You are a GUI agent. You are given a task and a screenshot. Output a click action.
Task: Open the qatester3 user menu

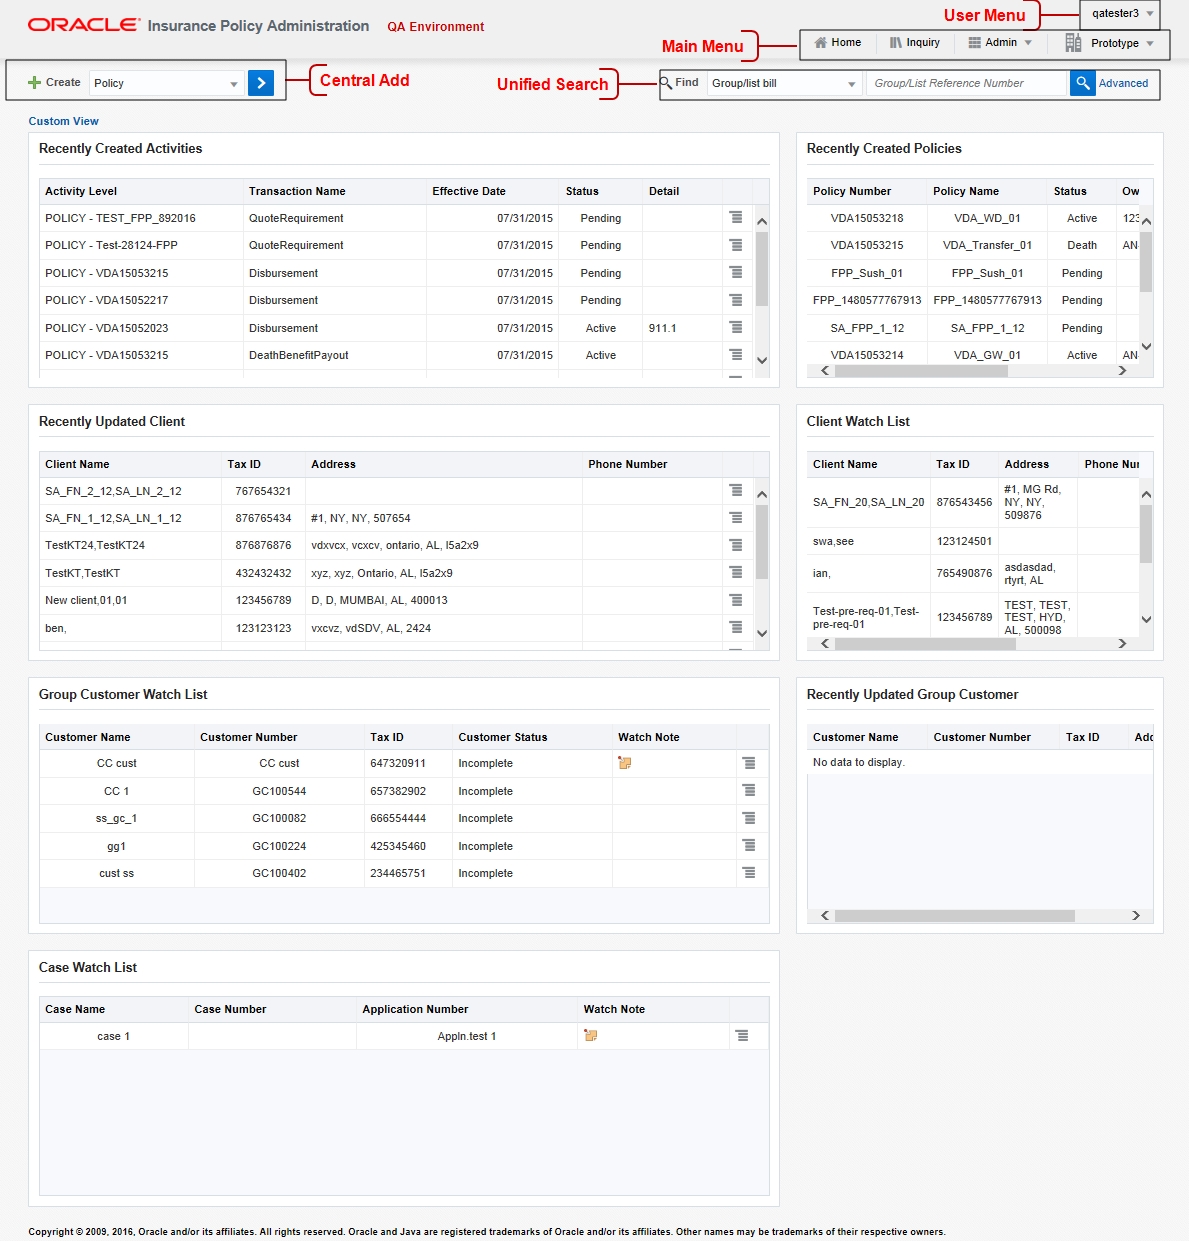coord(1121,14)
